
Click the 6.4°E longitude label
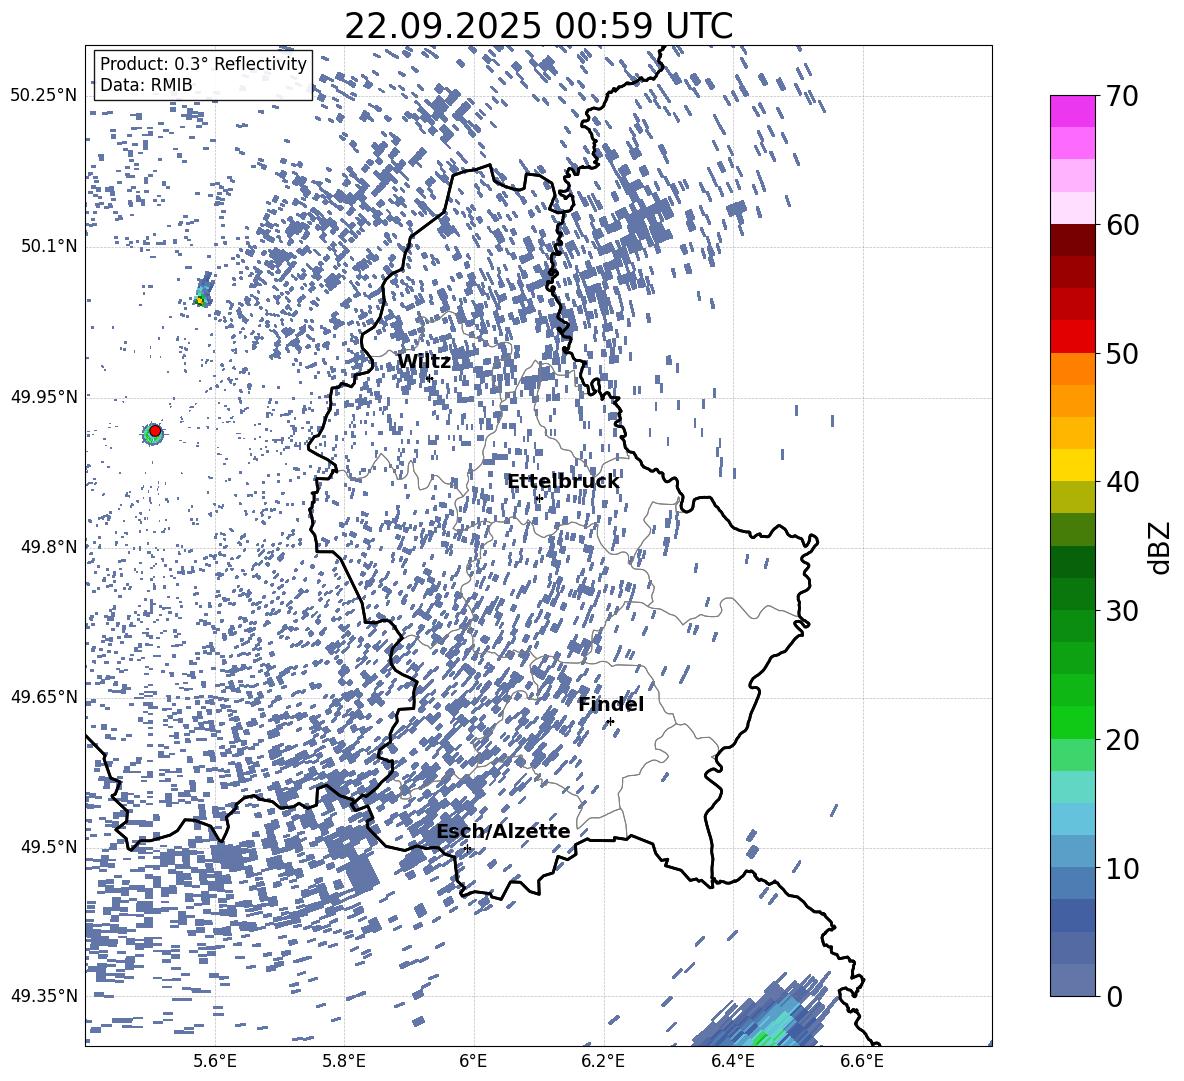pos(732,1061)
